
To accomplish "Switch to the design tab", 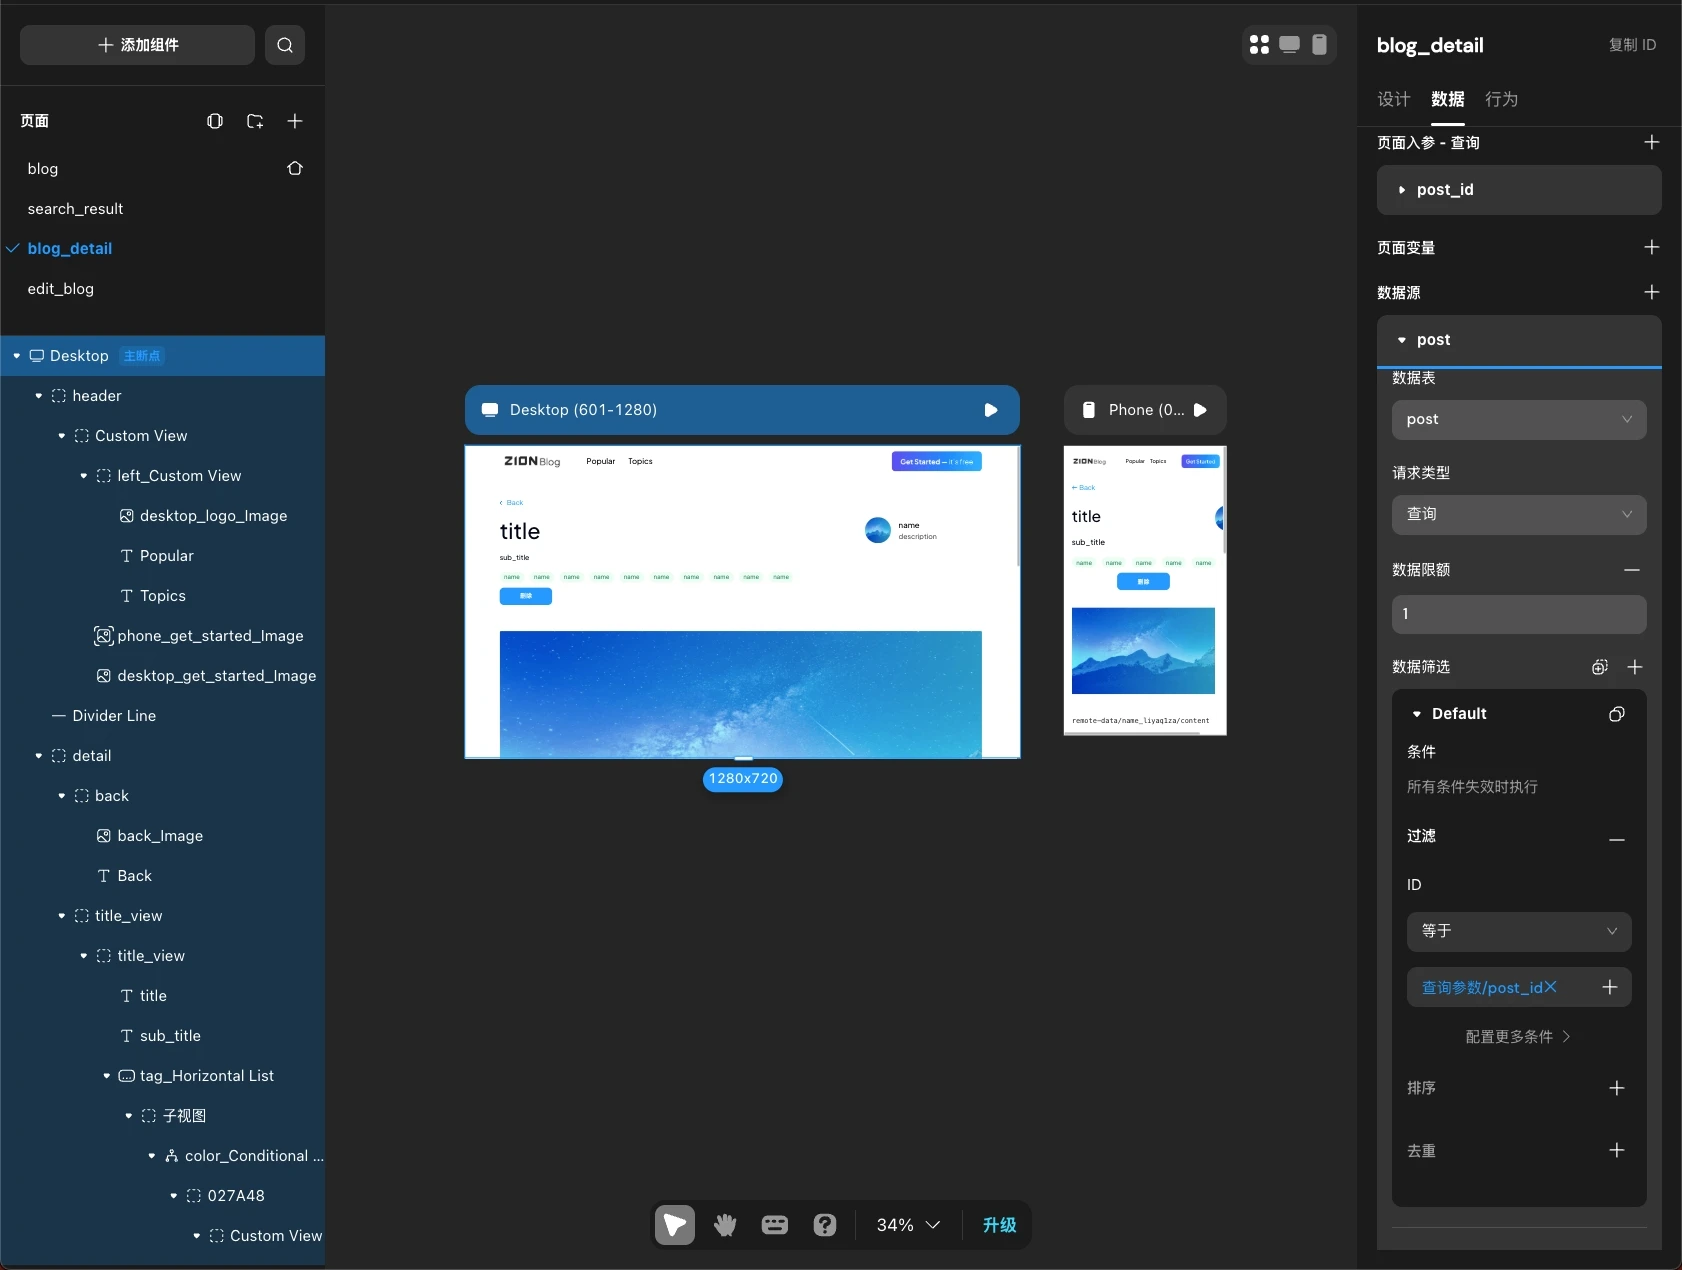I will 1393,99.
